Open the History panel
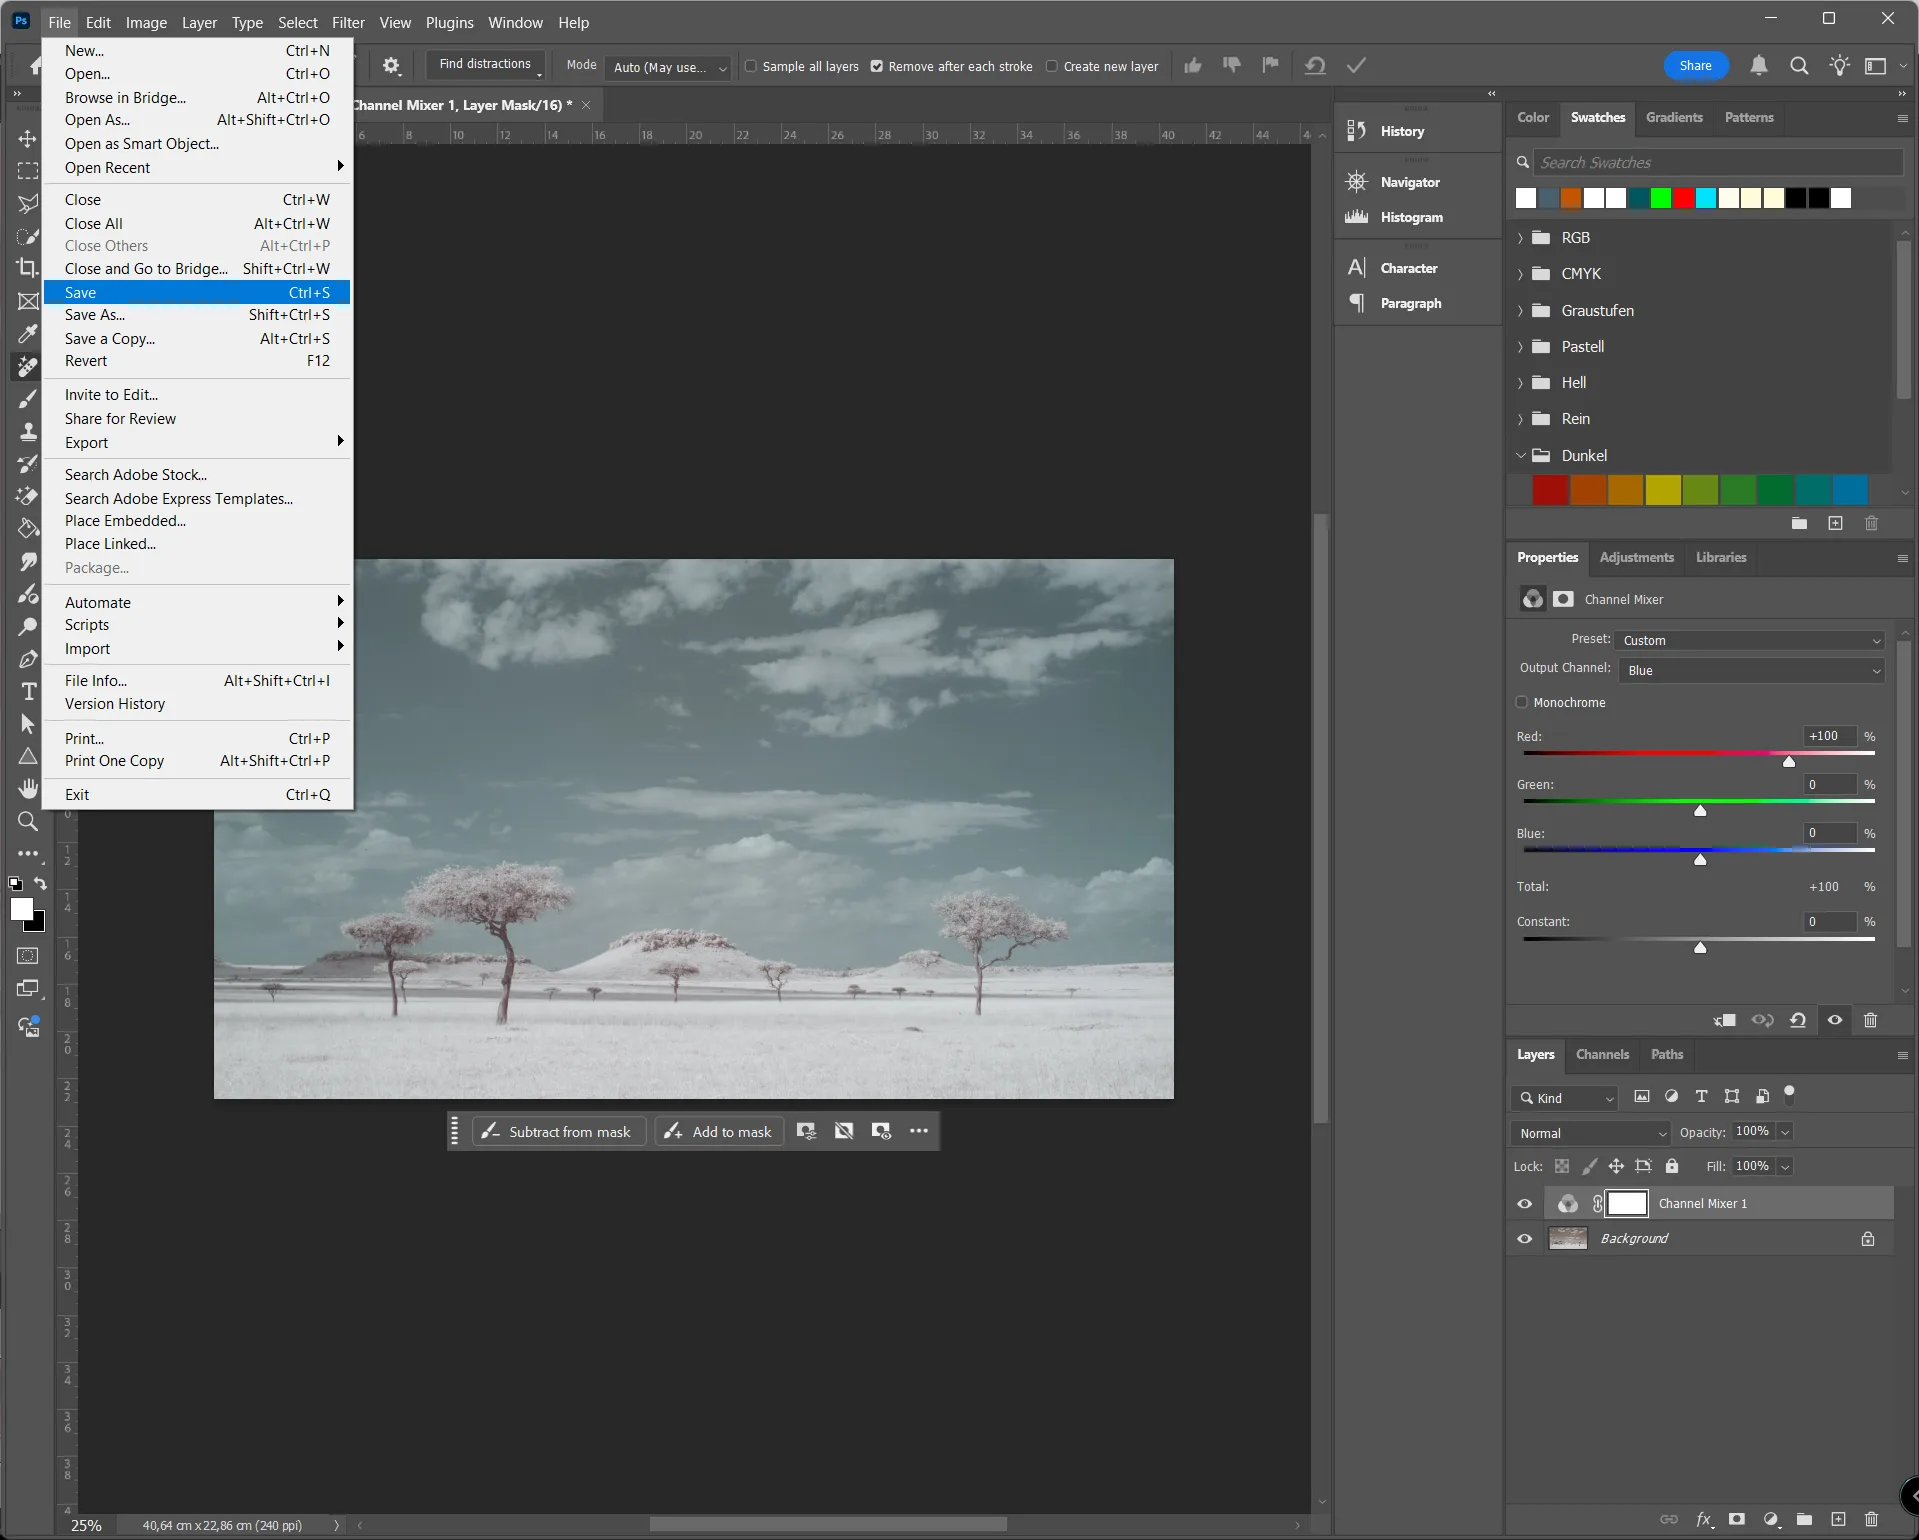Image resolution: width=1919 pixels, height=1540 pixels. tap(1401, 131)
